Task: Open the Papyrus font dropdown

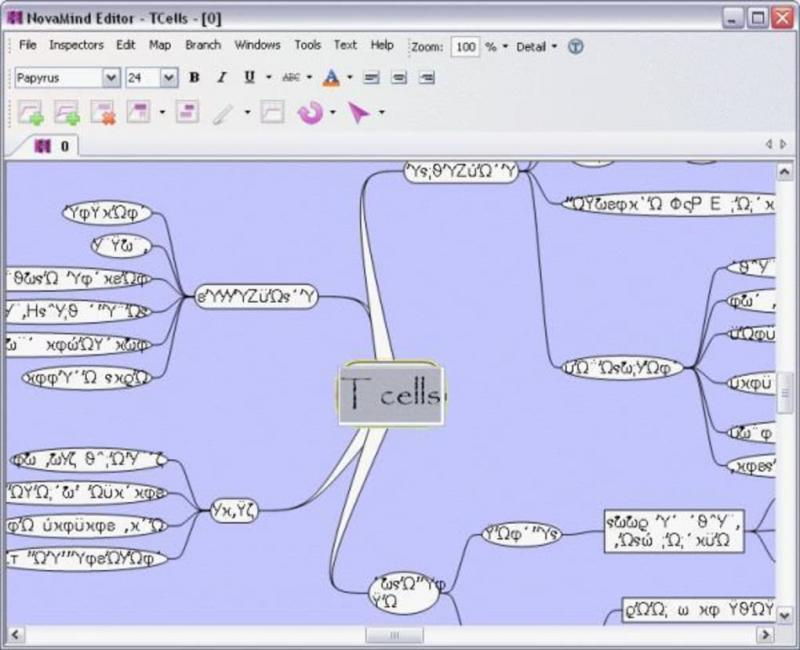Action: (x=111, y=78)
